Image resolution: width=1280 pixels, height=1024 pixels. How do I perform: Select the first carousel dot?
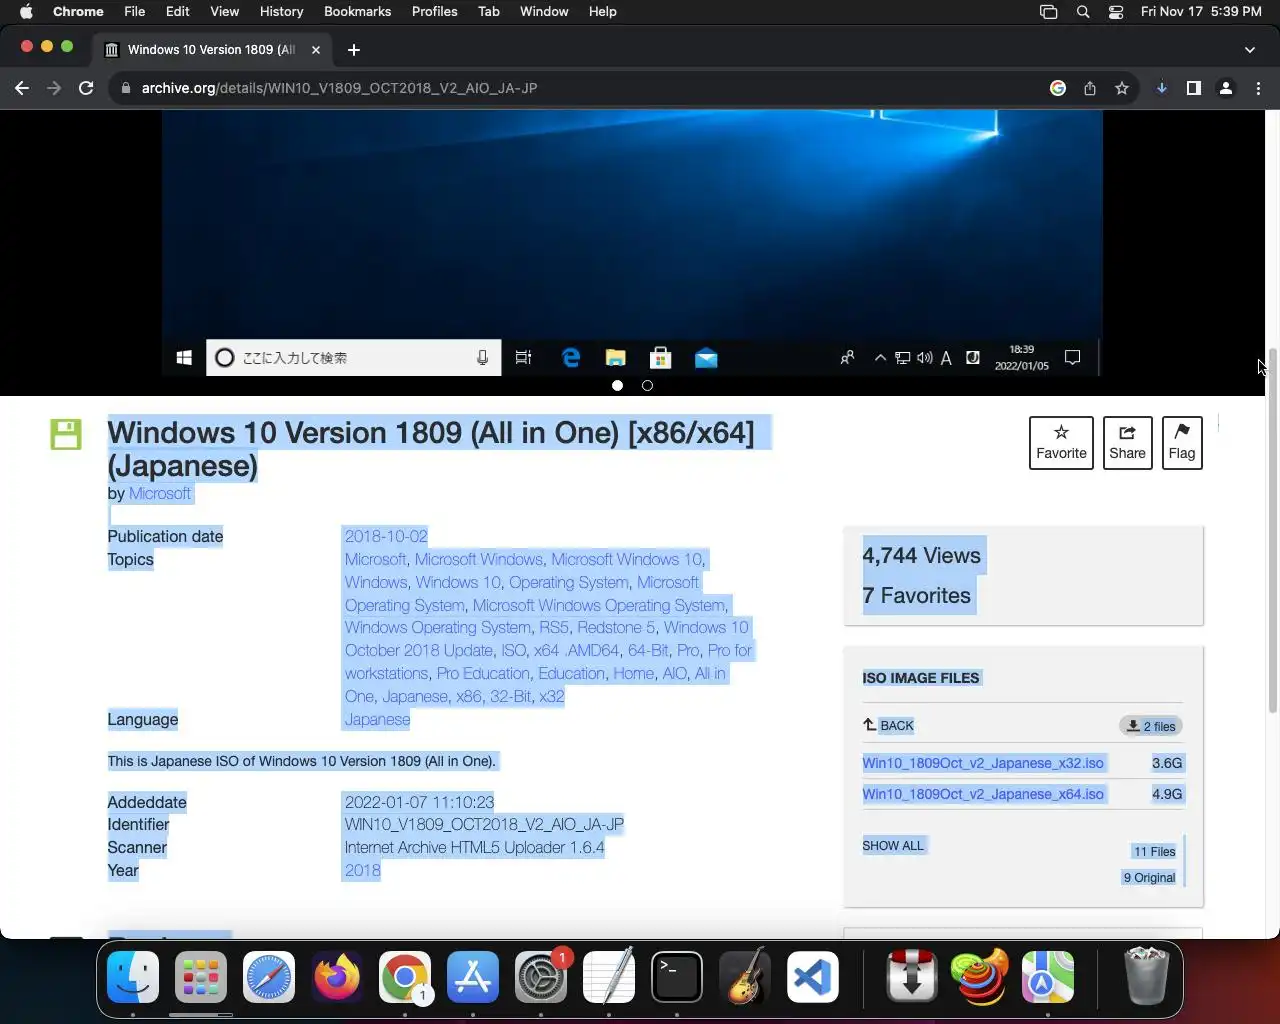(x=617, y=385)
